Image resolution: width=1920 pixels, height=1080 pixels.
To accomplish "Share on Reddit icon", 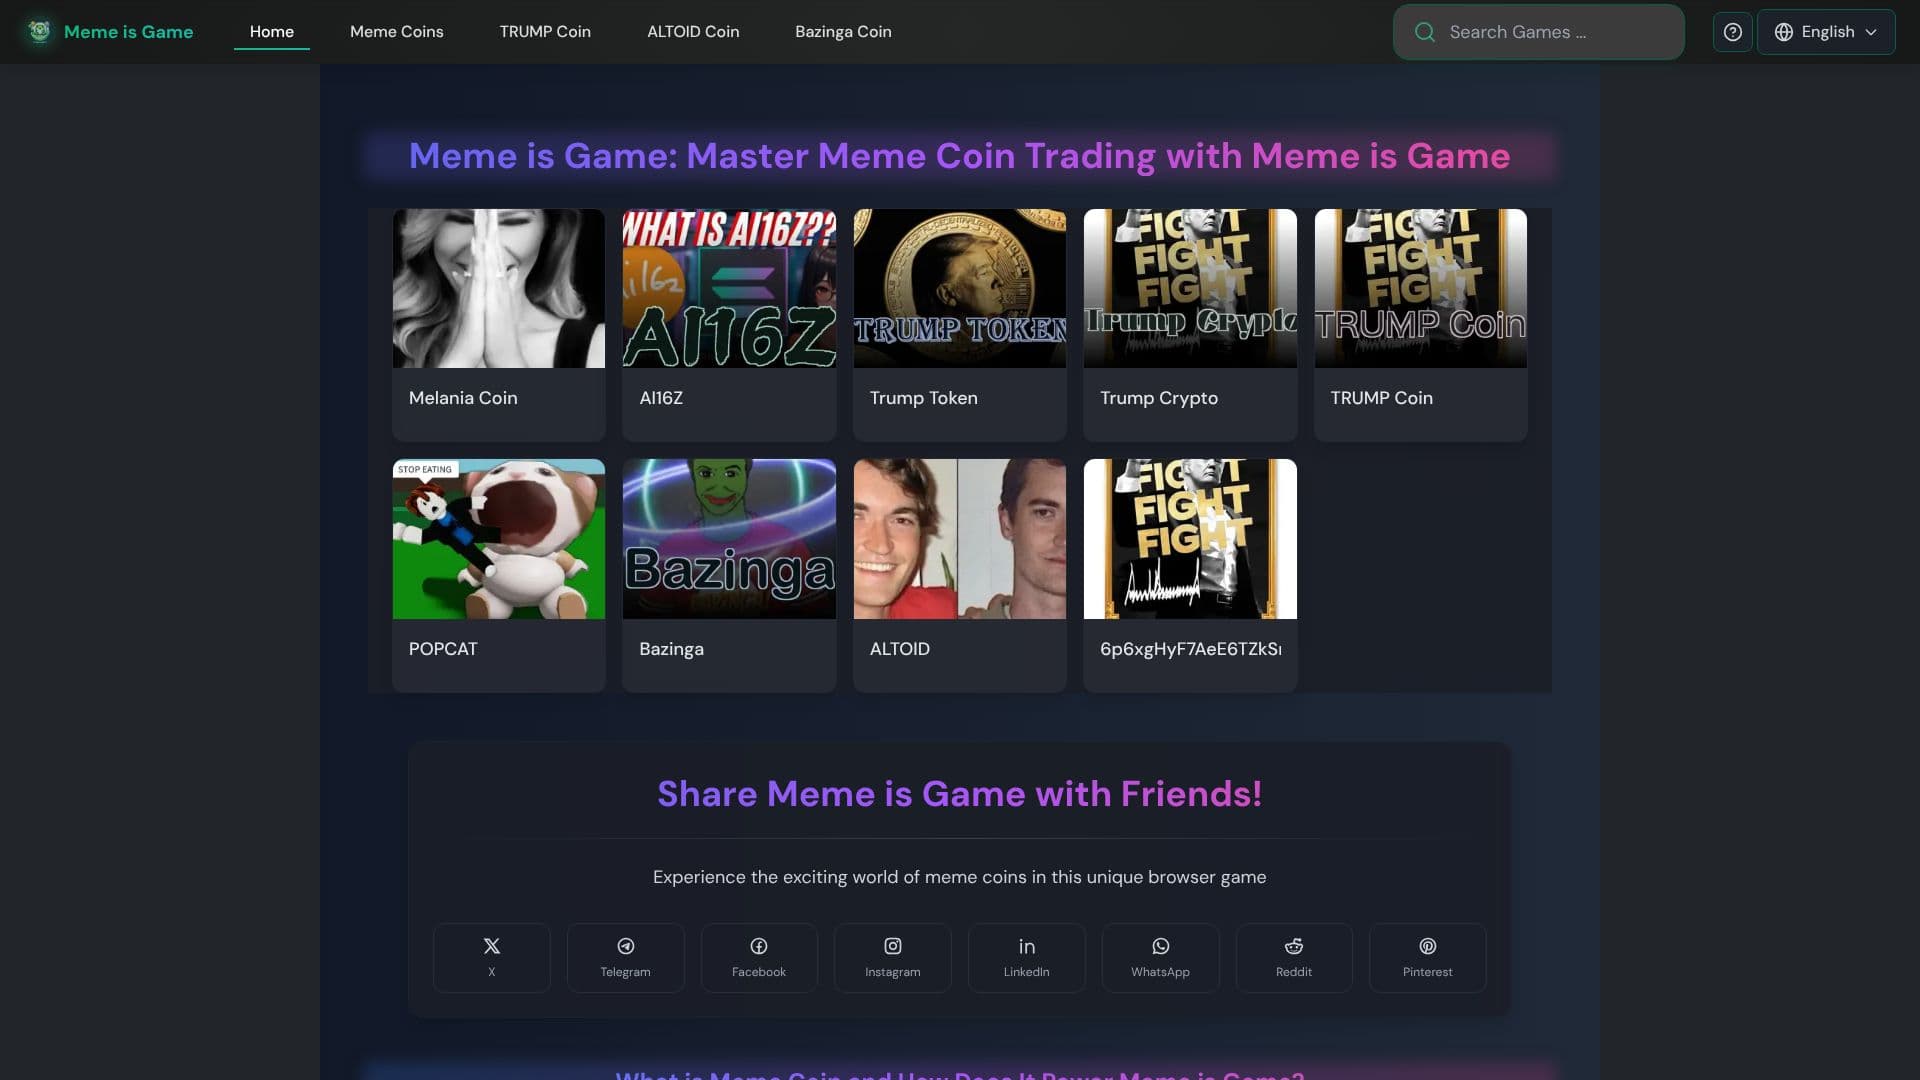I will pos(1294,946).
